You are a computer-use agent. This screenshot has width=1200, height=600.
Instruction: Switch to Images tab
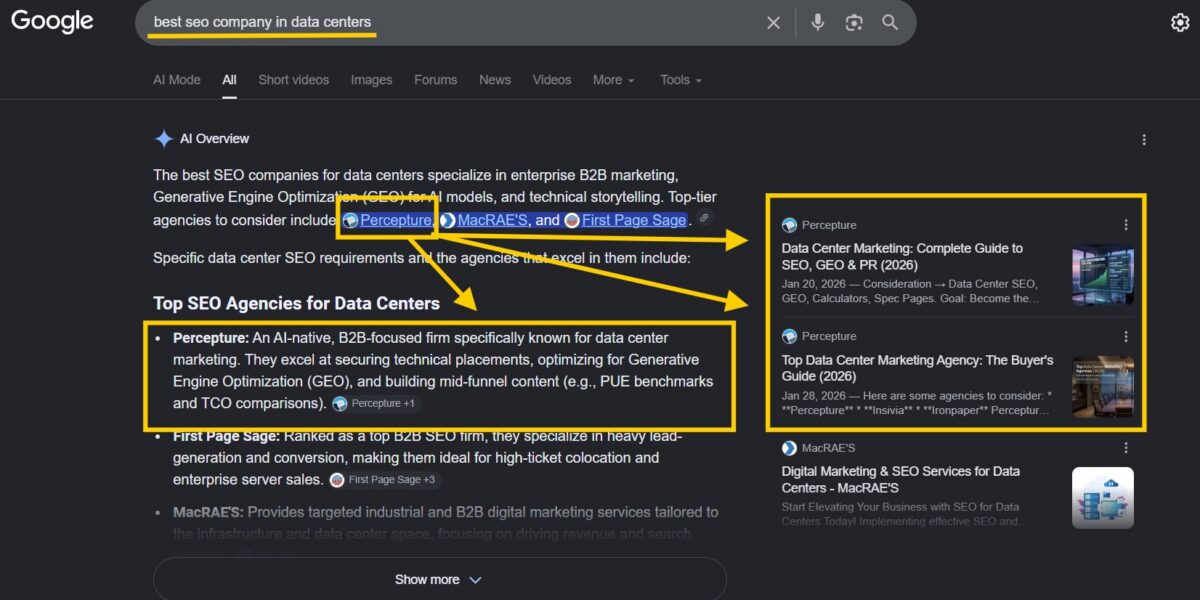371,80
